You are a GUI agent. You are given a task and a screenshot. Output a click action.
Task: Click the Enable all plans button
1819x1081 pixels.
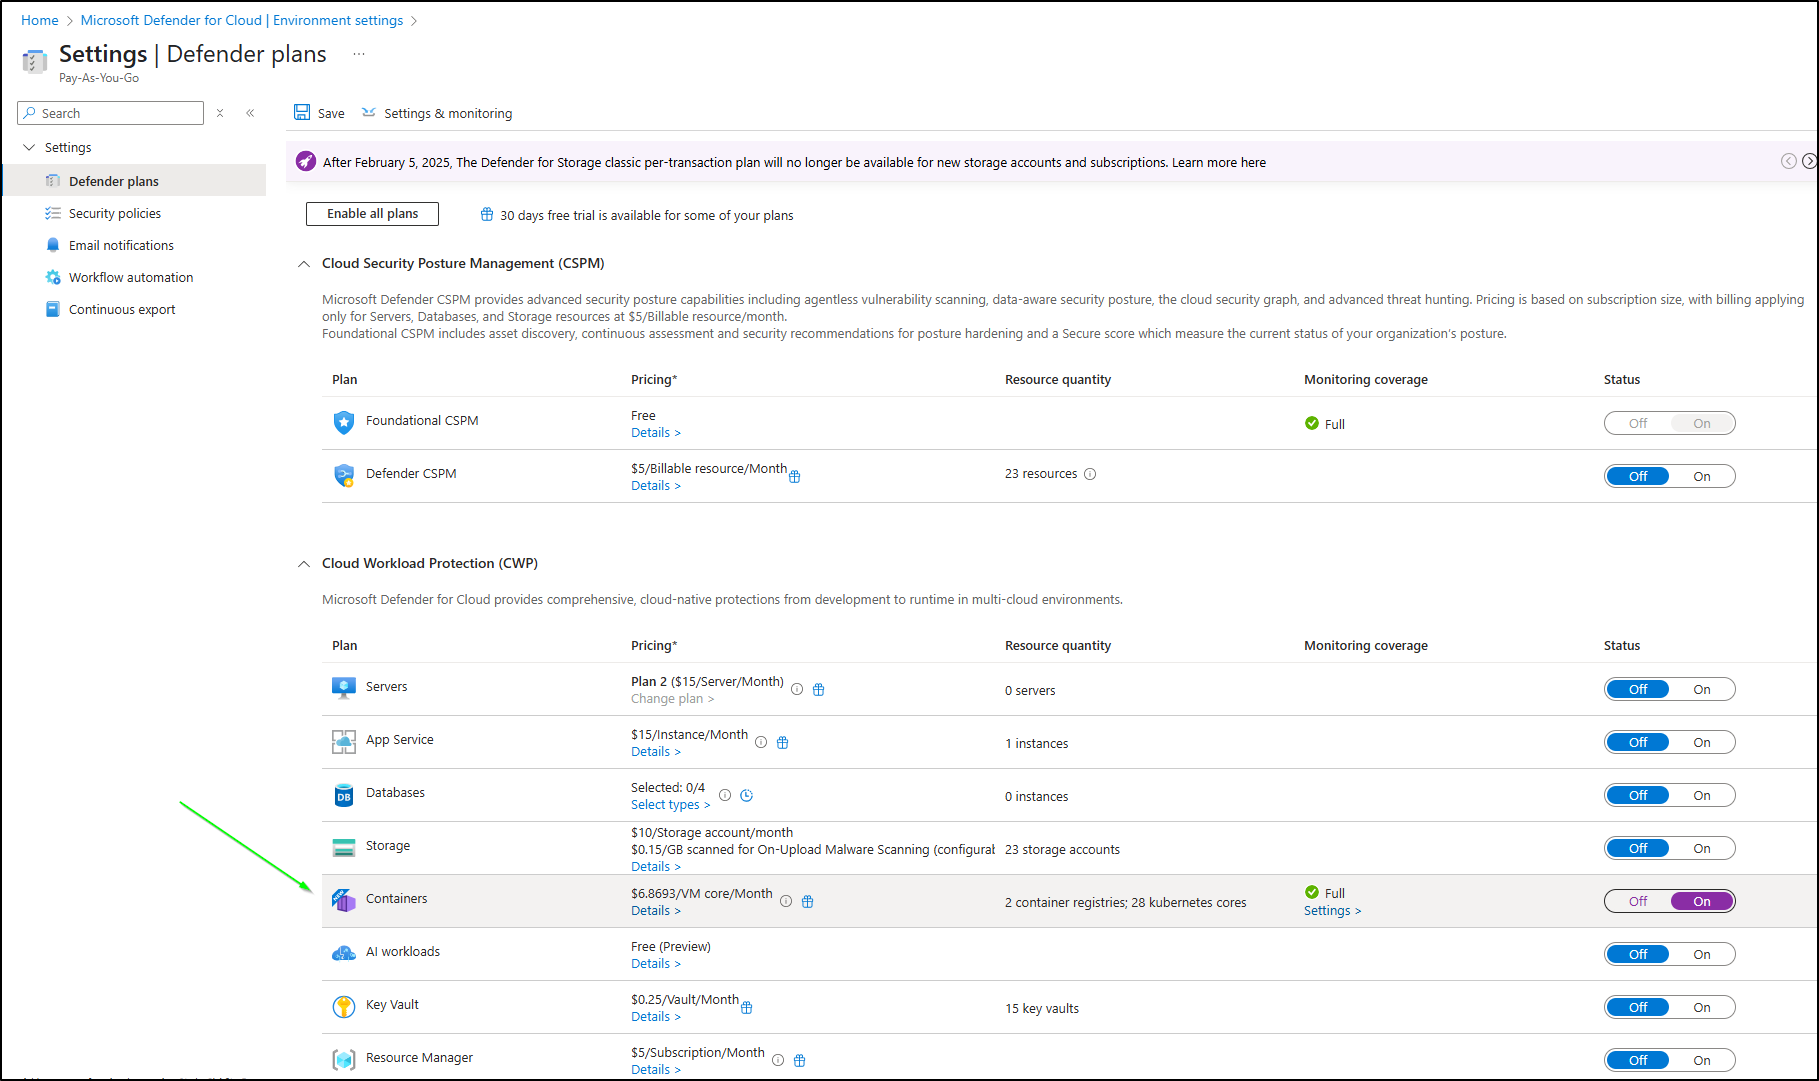click(x=372, y=214)
